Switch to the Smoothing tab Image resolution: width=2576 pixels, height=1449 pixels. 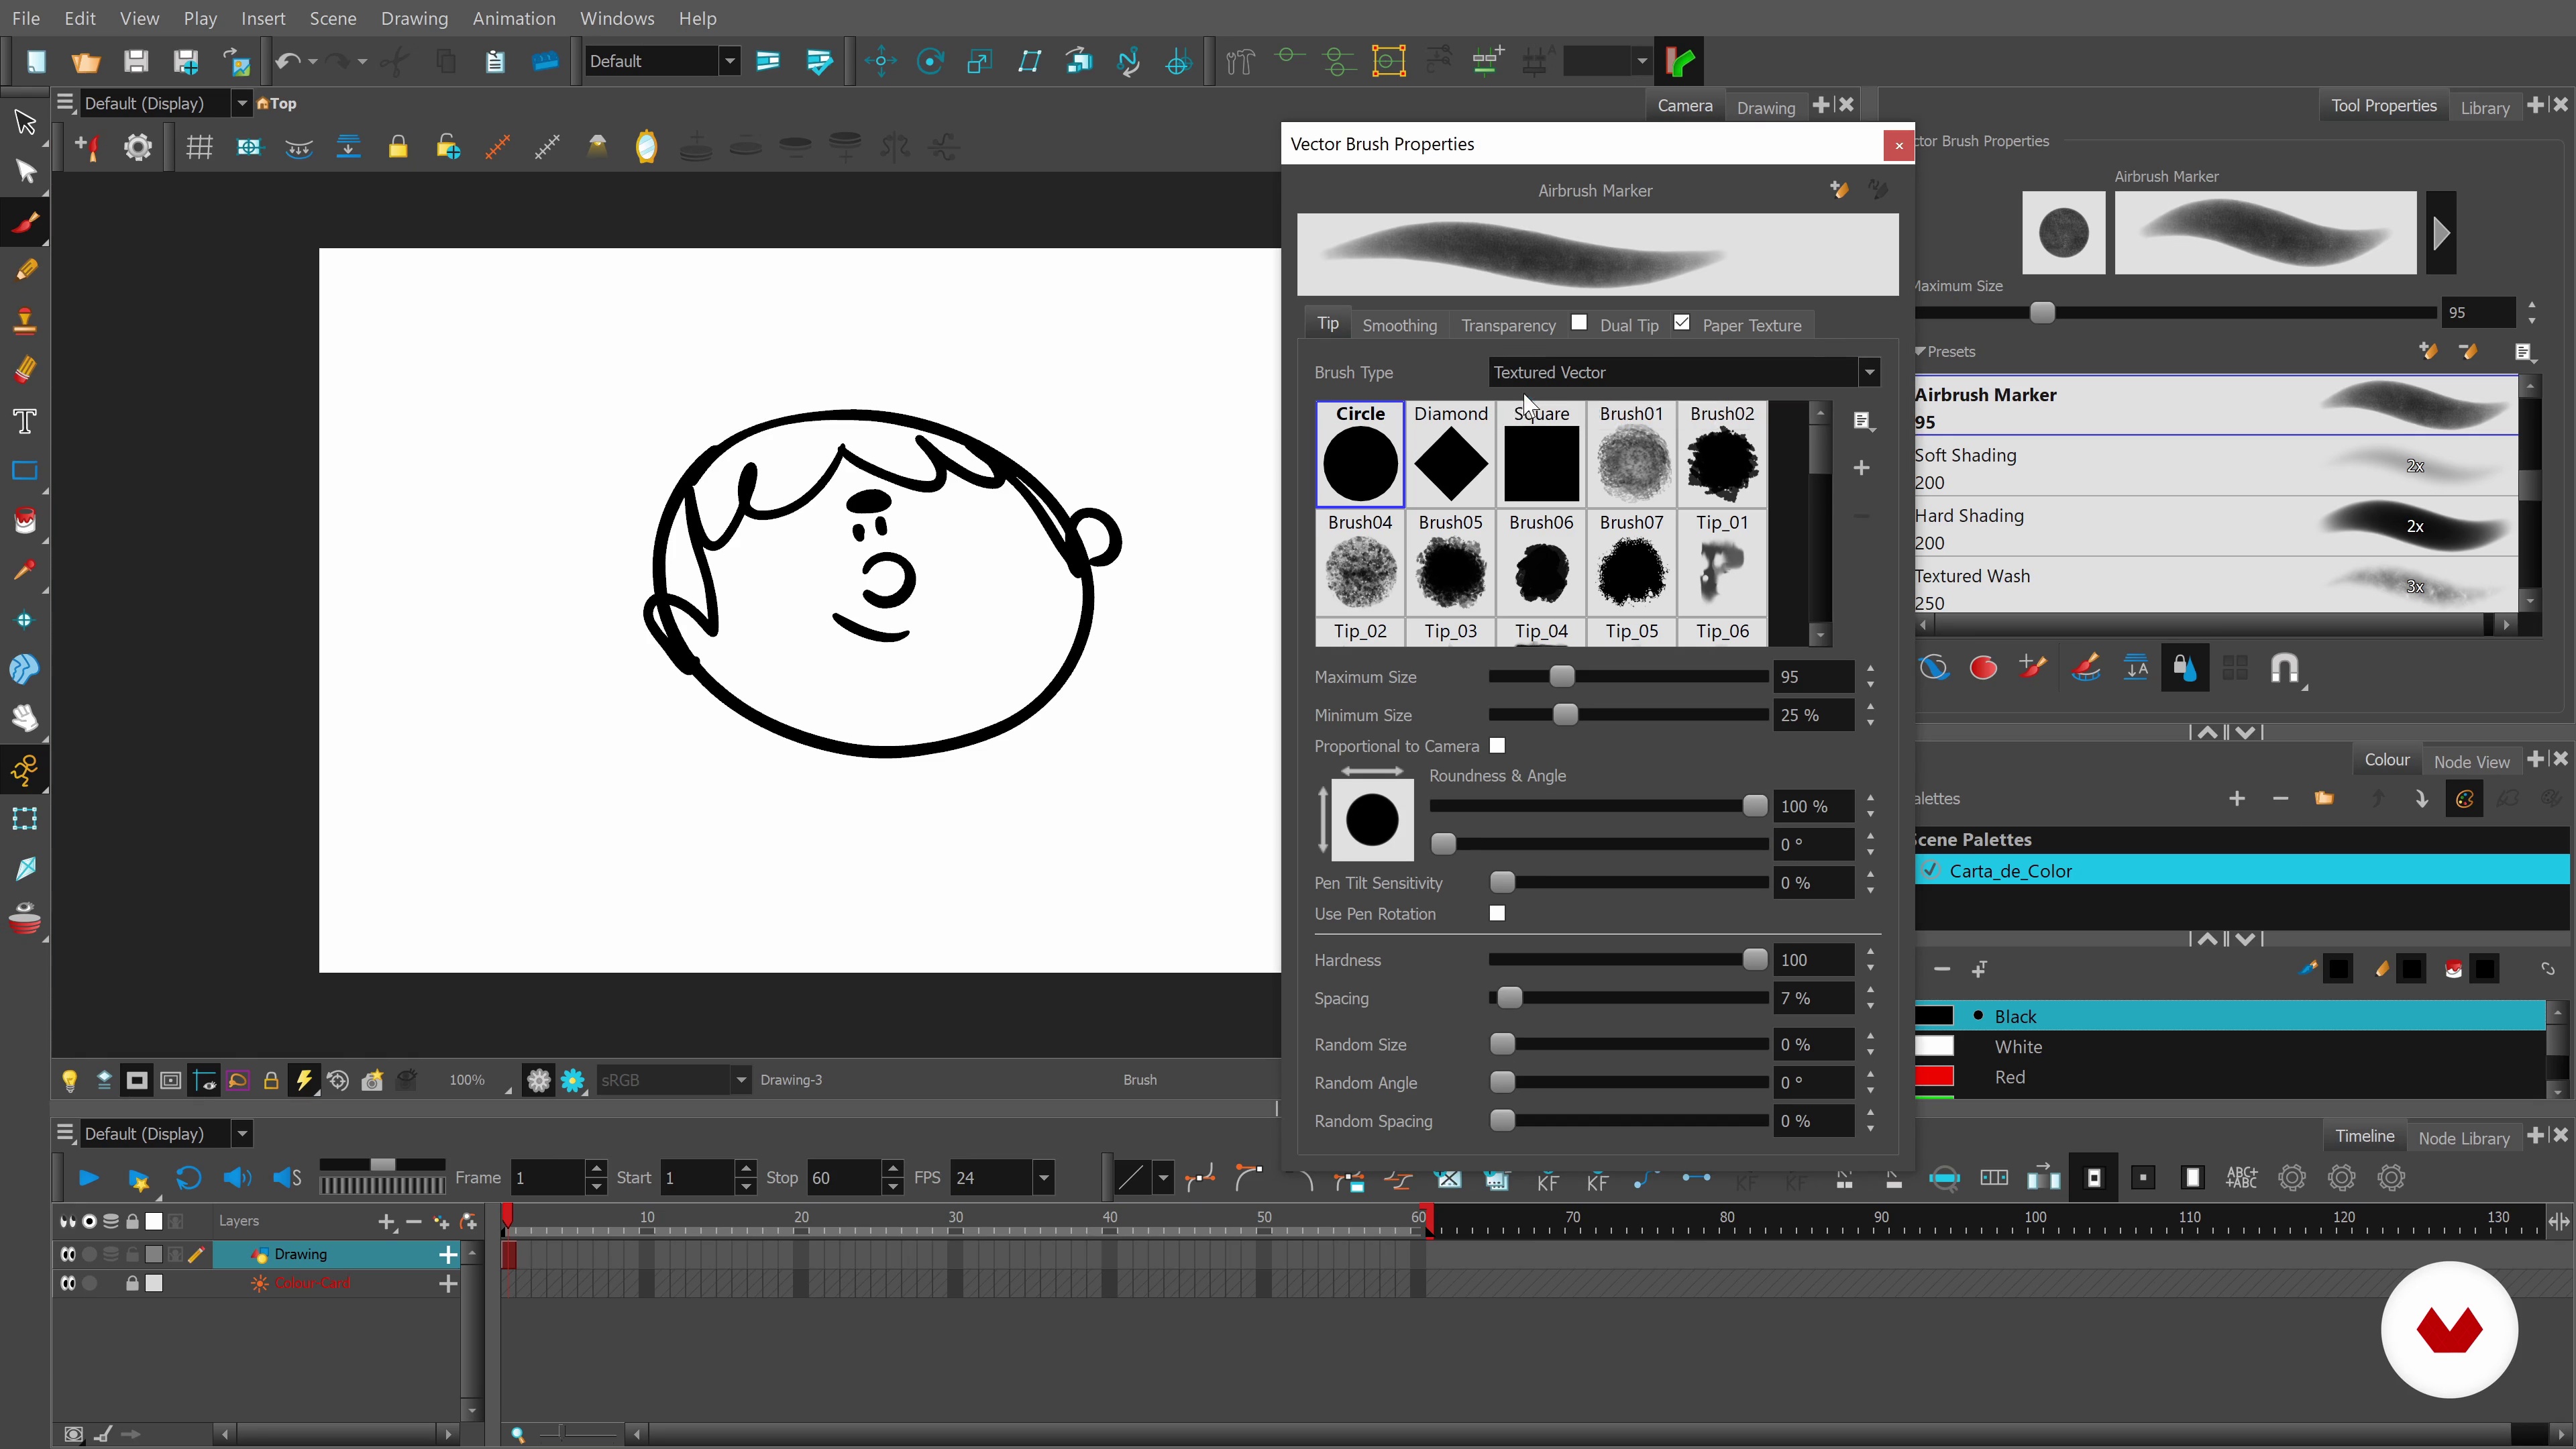[x=1399, y=325]
